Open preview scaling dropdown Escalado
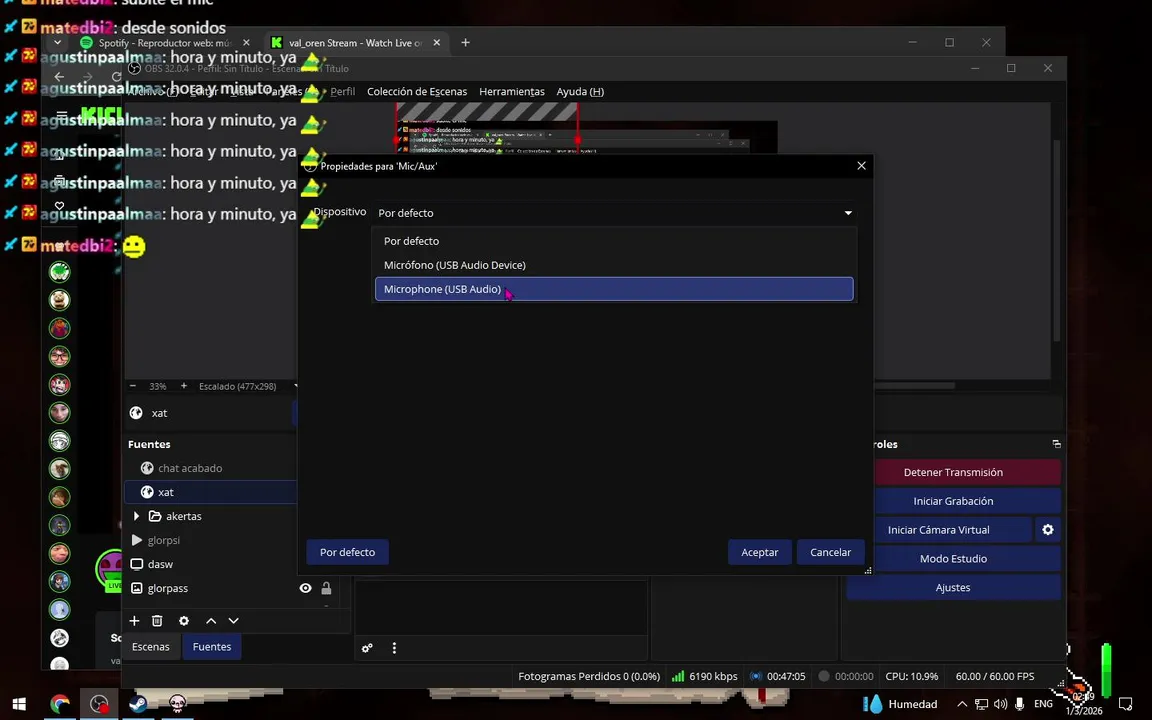 [247, 386]
